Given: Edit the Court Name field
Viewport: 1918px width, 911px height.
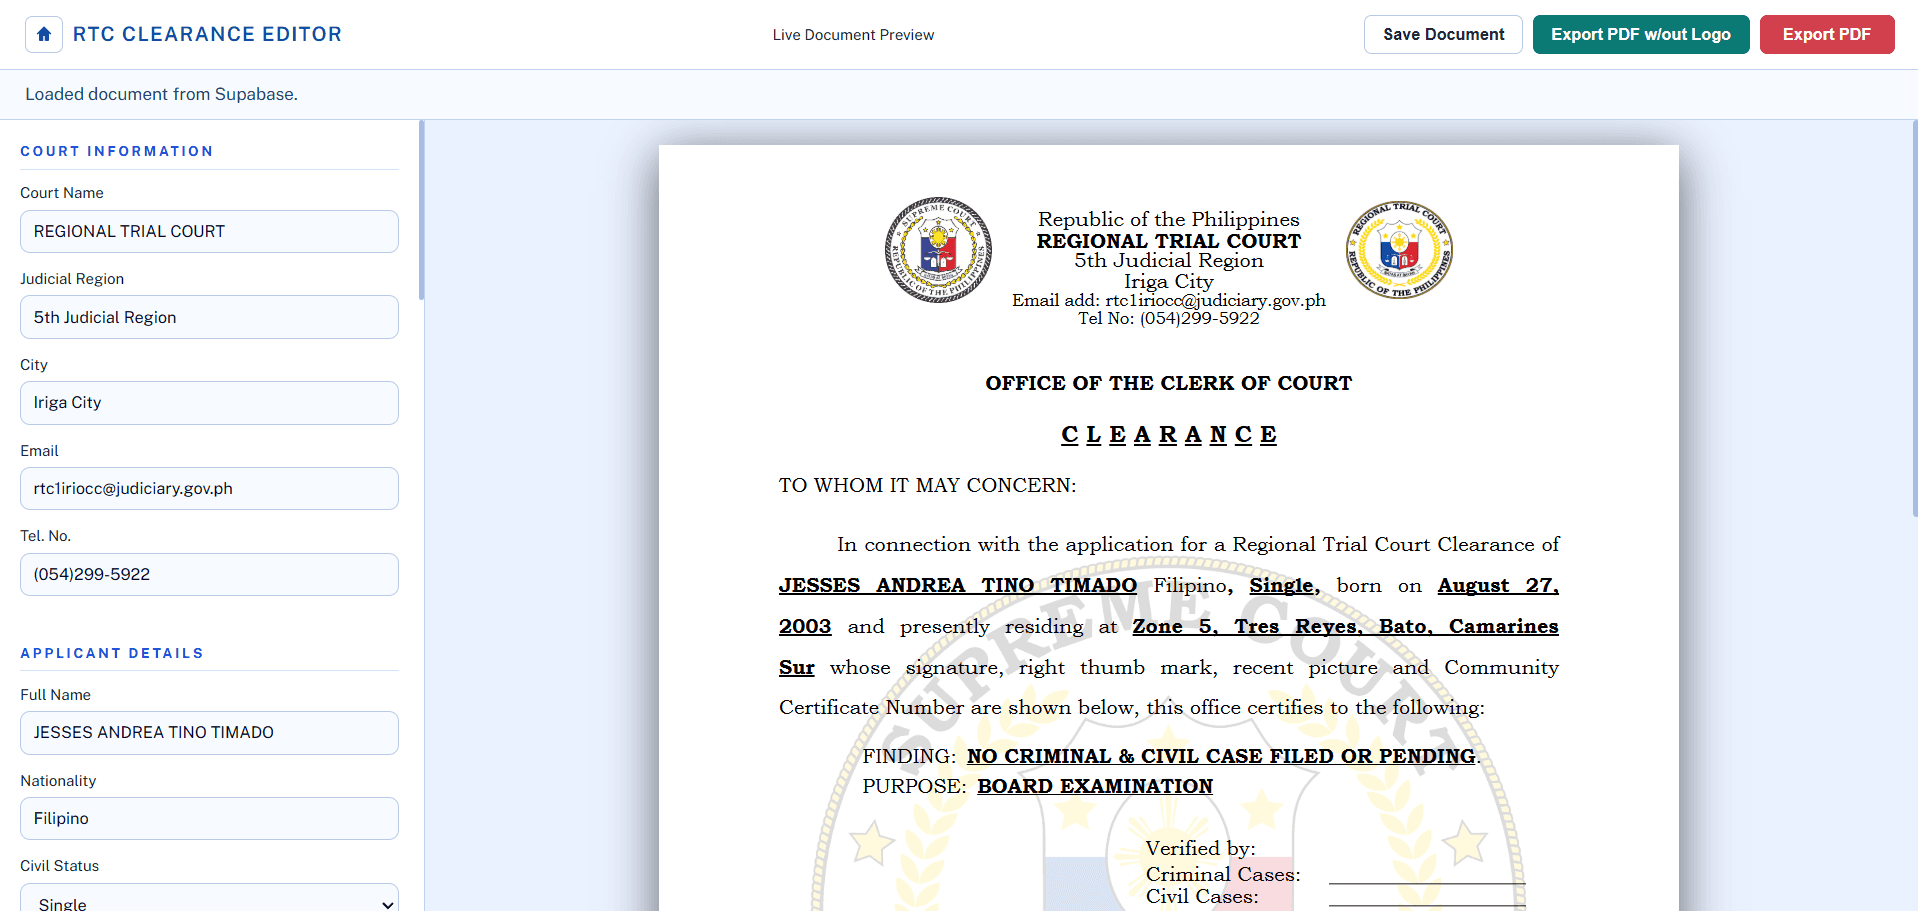Looking at the screenshot, I should point(209,231).
